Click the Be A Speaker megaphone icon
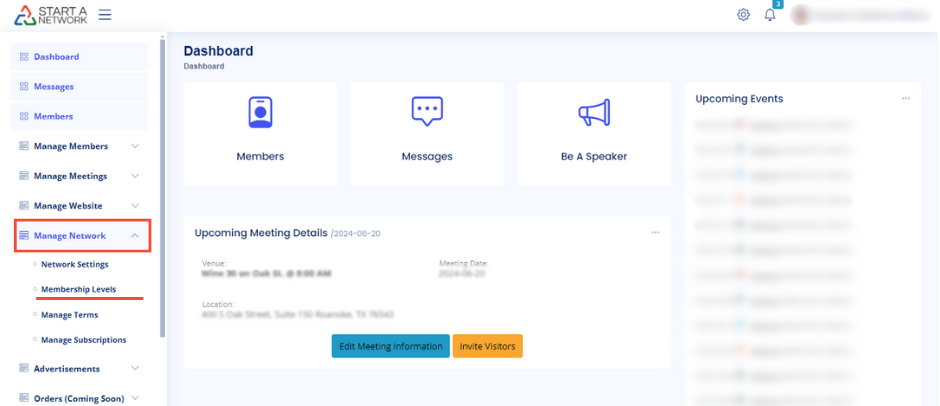 click(593, 113)
